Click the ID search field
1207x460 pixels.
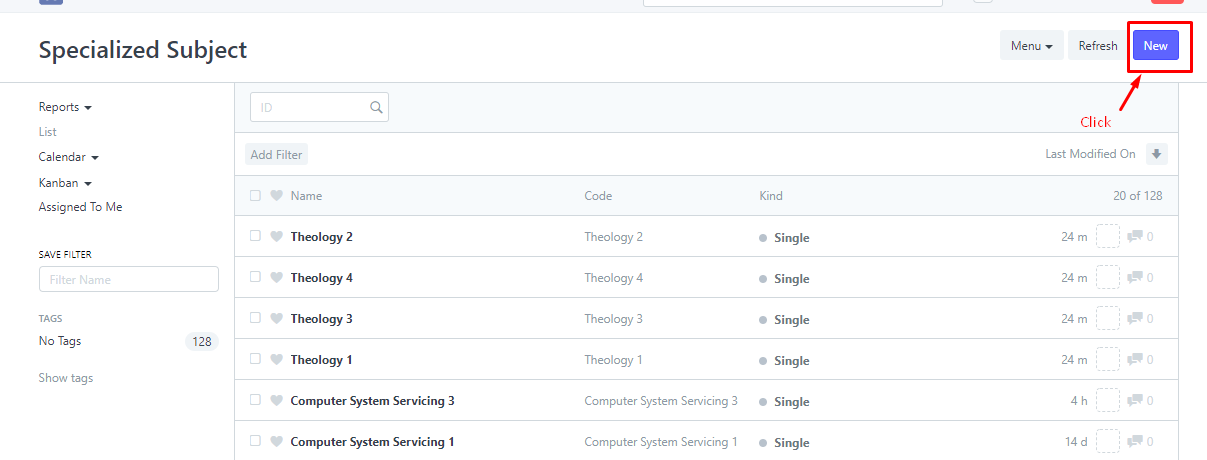pos(319,107)
